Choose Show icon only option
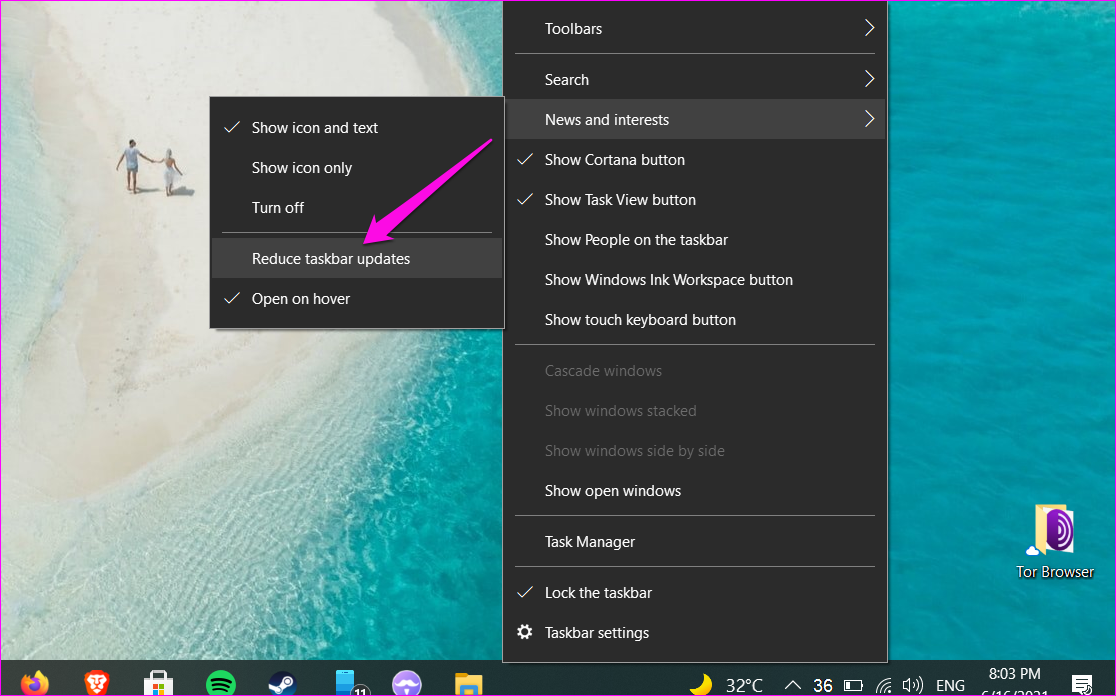This screenshot has height=696, width=1116. 357,168
